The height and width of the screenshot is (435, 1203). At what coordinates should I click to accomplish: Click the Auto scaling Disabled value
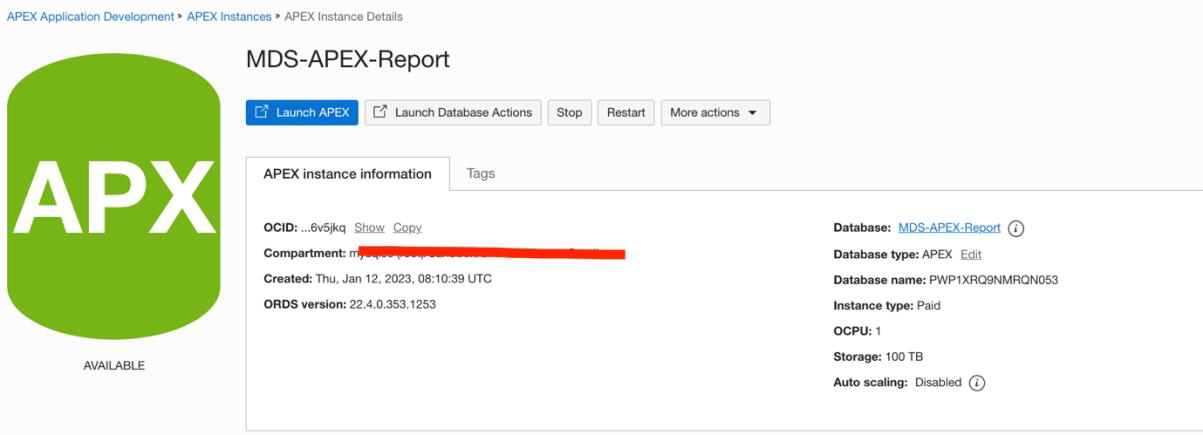pos(937,383)
